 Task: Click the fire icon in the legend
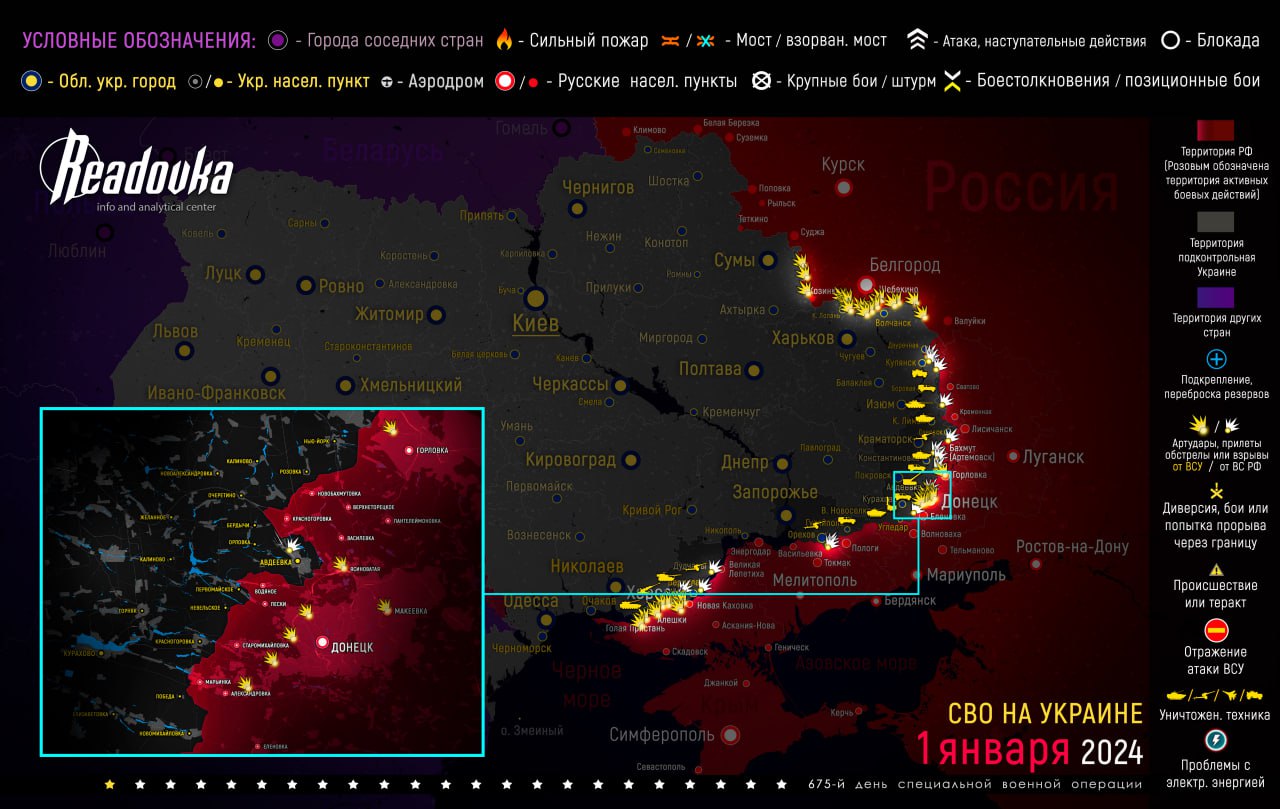504,41
